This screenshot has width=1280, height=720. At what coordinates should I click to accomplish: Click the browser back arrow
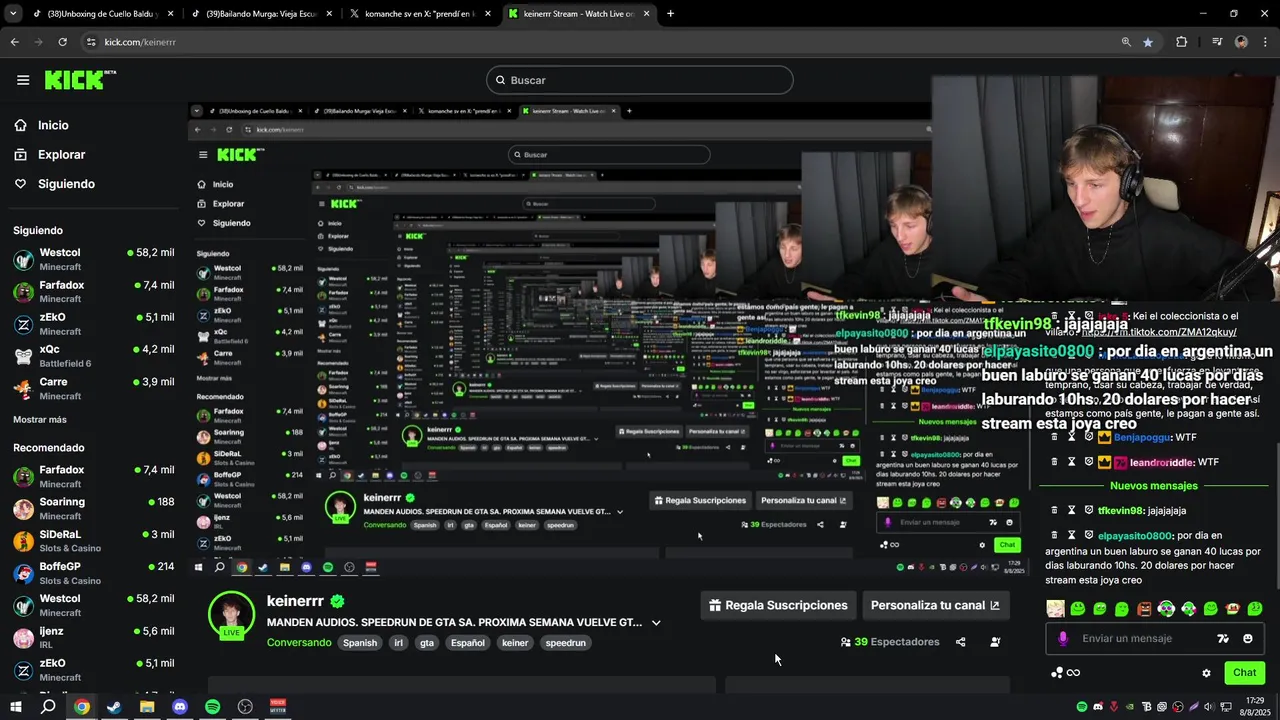pyautogui.click(x=14, y=42)
